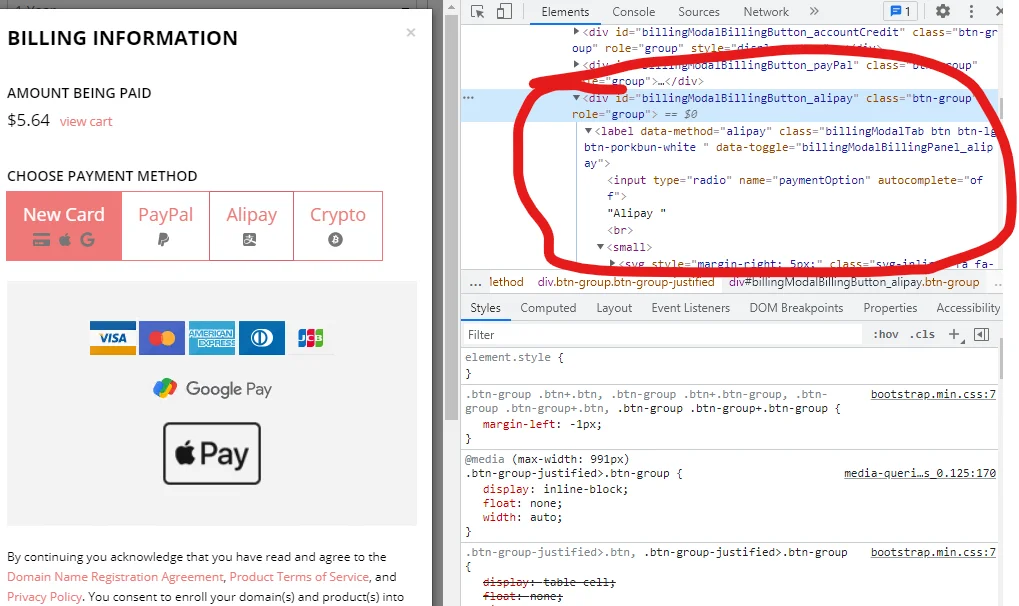
Task: Open the Styles pane tab
Action: click(485, 308)
